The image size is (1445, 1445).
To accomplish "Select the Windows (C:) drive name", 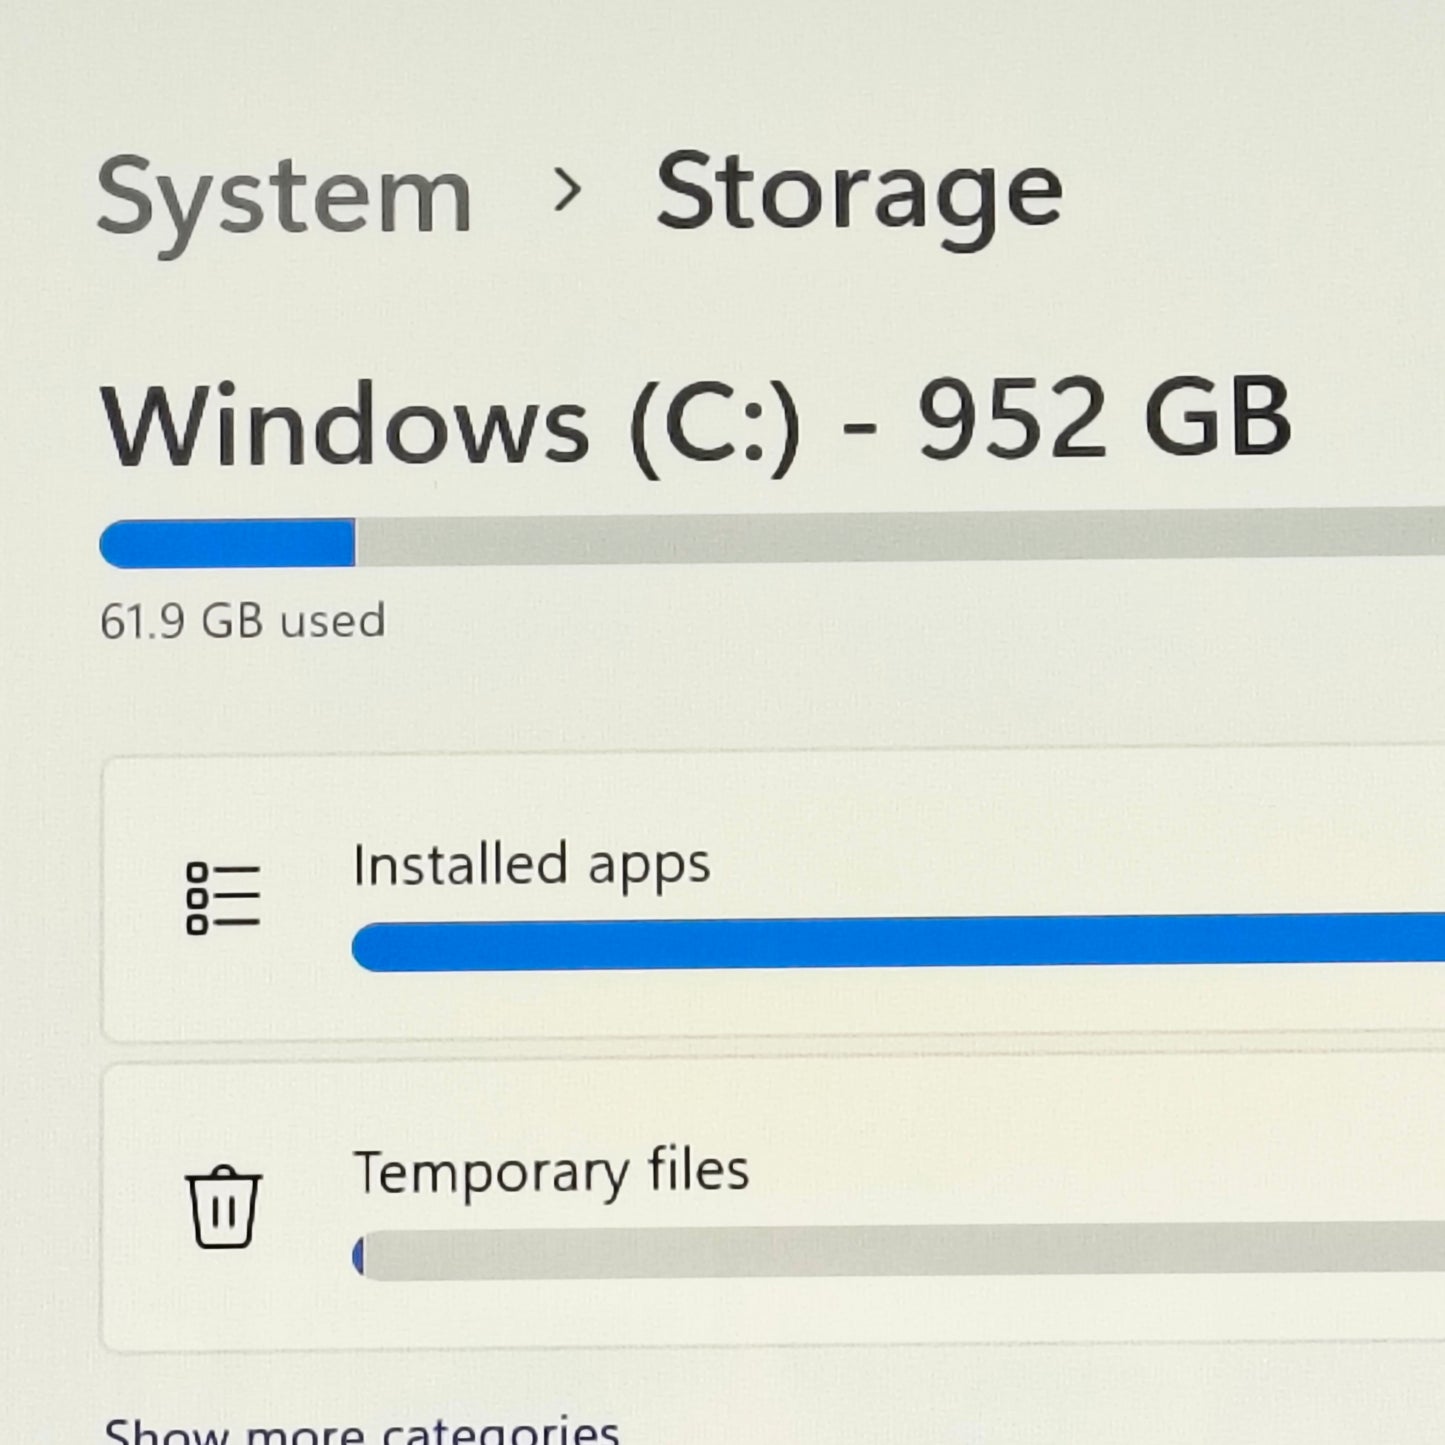I will (450, 426).
